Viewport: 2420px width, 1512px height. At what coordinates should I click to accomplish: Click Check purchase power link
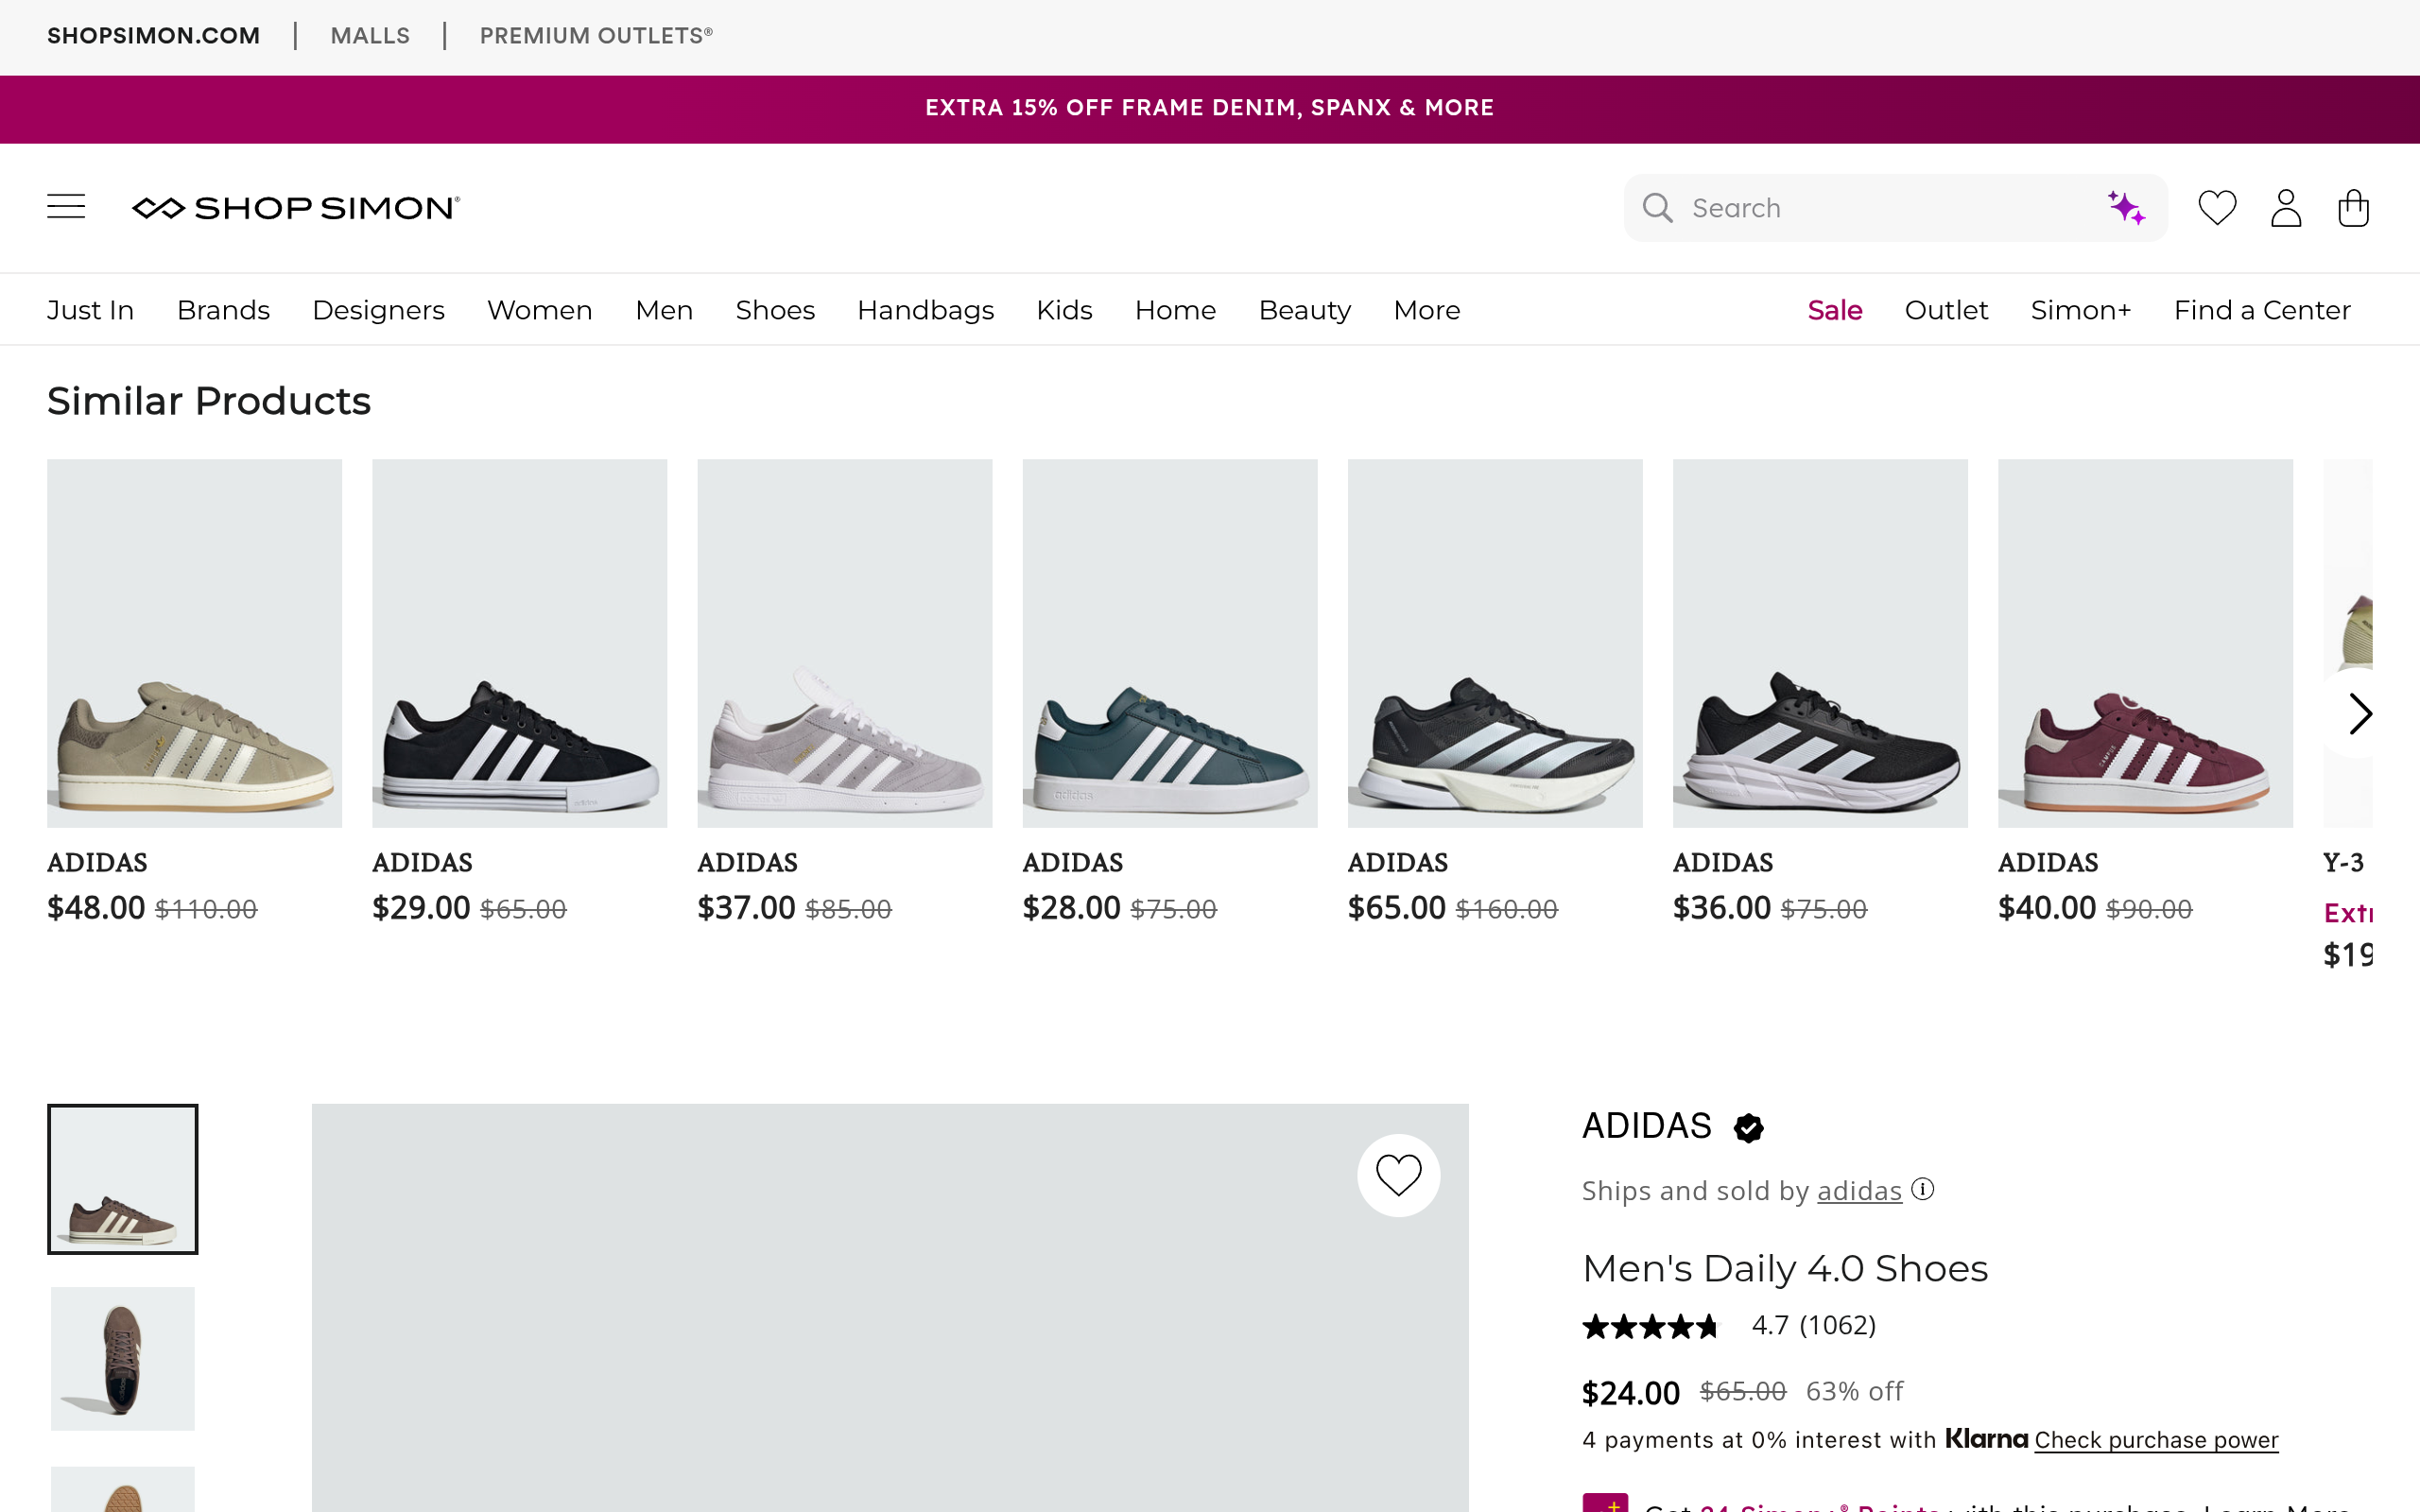(x=2156, y=1440)
